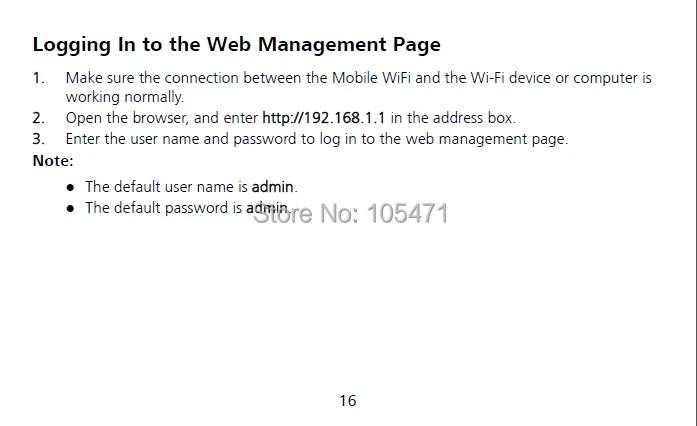Click 'Open the browser' in step two
The width and height of the screenshot is (697, 426).
click(127, 118)
